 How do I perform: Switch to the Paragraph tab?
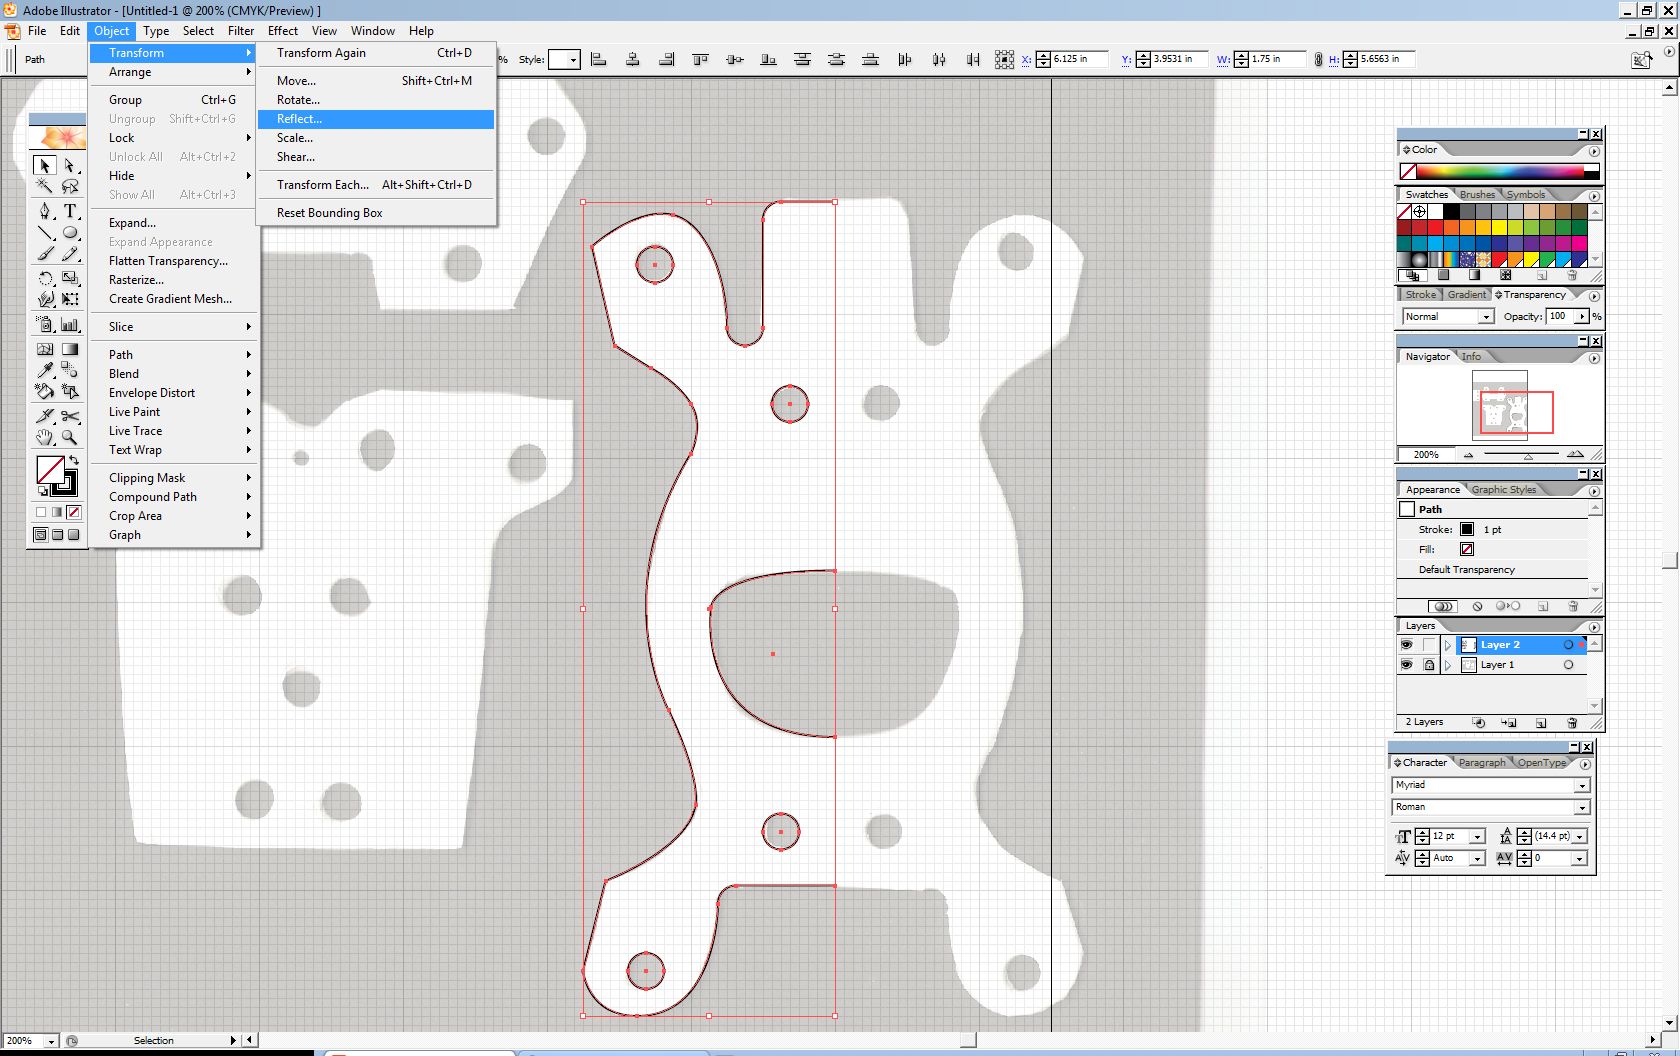coord(1481,762)
